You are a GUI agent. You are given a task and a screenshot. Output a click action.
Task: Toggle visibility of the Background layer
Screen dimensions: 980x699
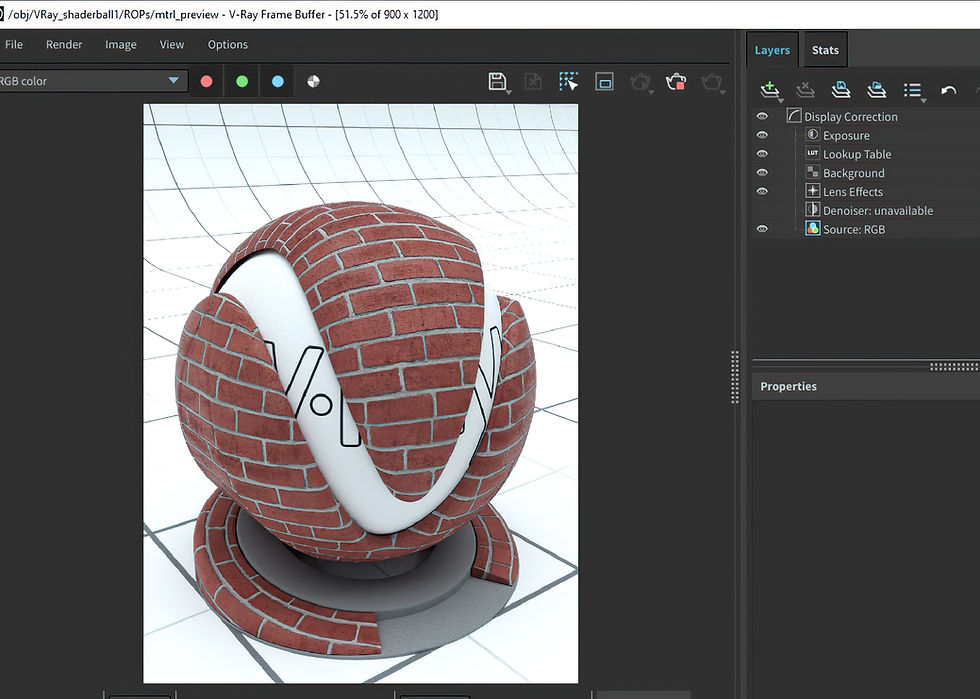coord(762,171)
